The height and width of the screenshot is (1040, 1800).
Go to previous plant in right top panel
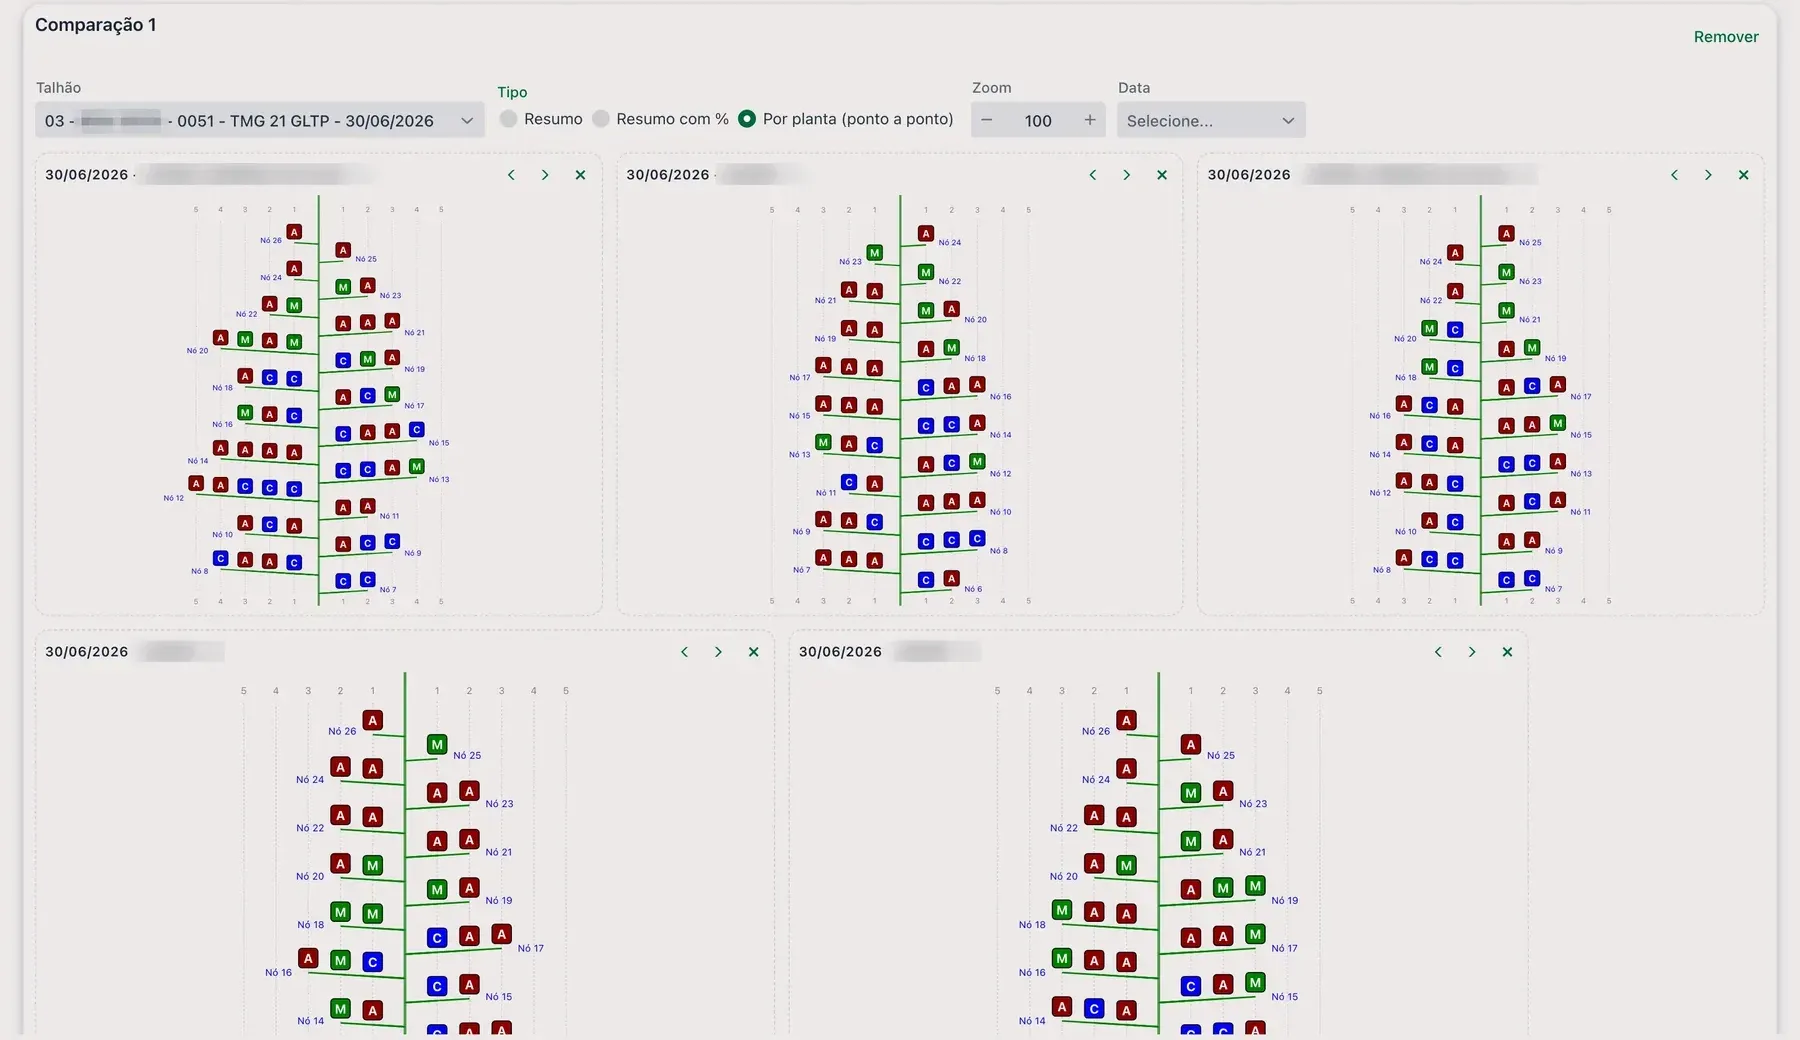[1674, 175]
